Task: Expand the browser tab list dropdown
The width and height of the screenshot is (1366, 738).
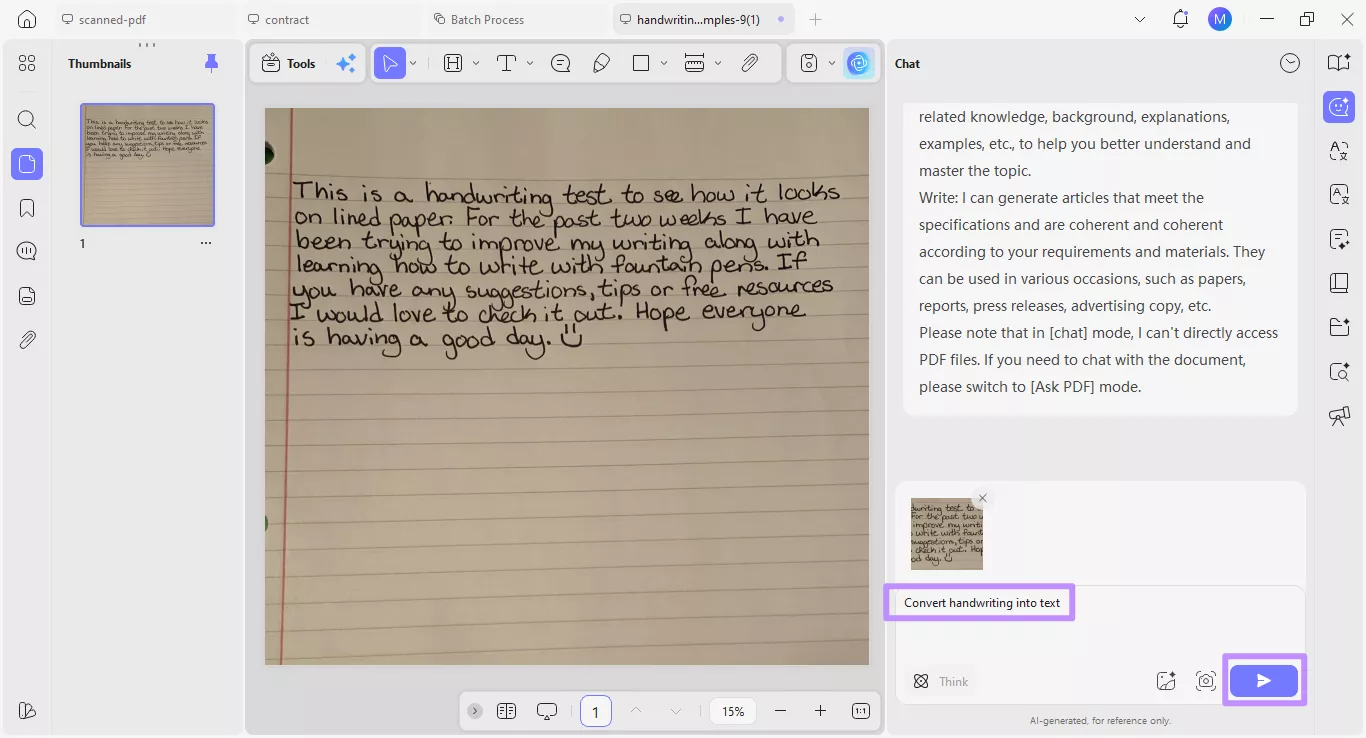Action: coord(1140,19)
